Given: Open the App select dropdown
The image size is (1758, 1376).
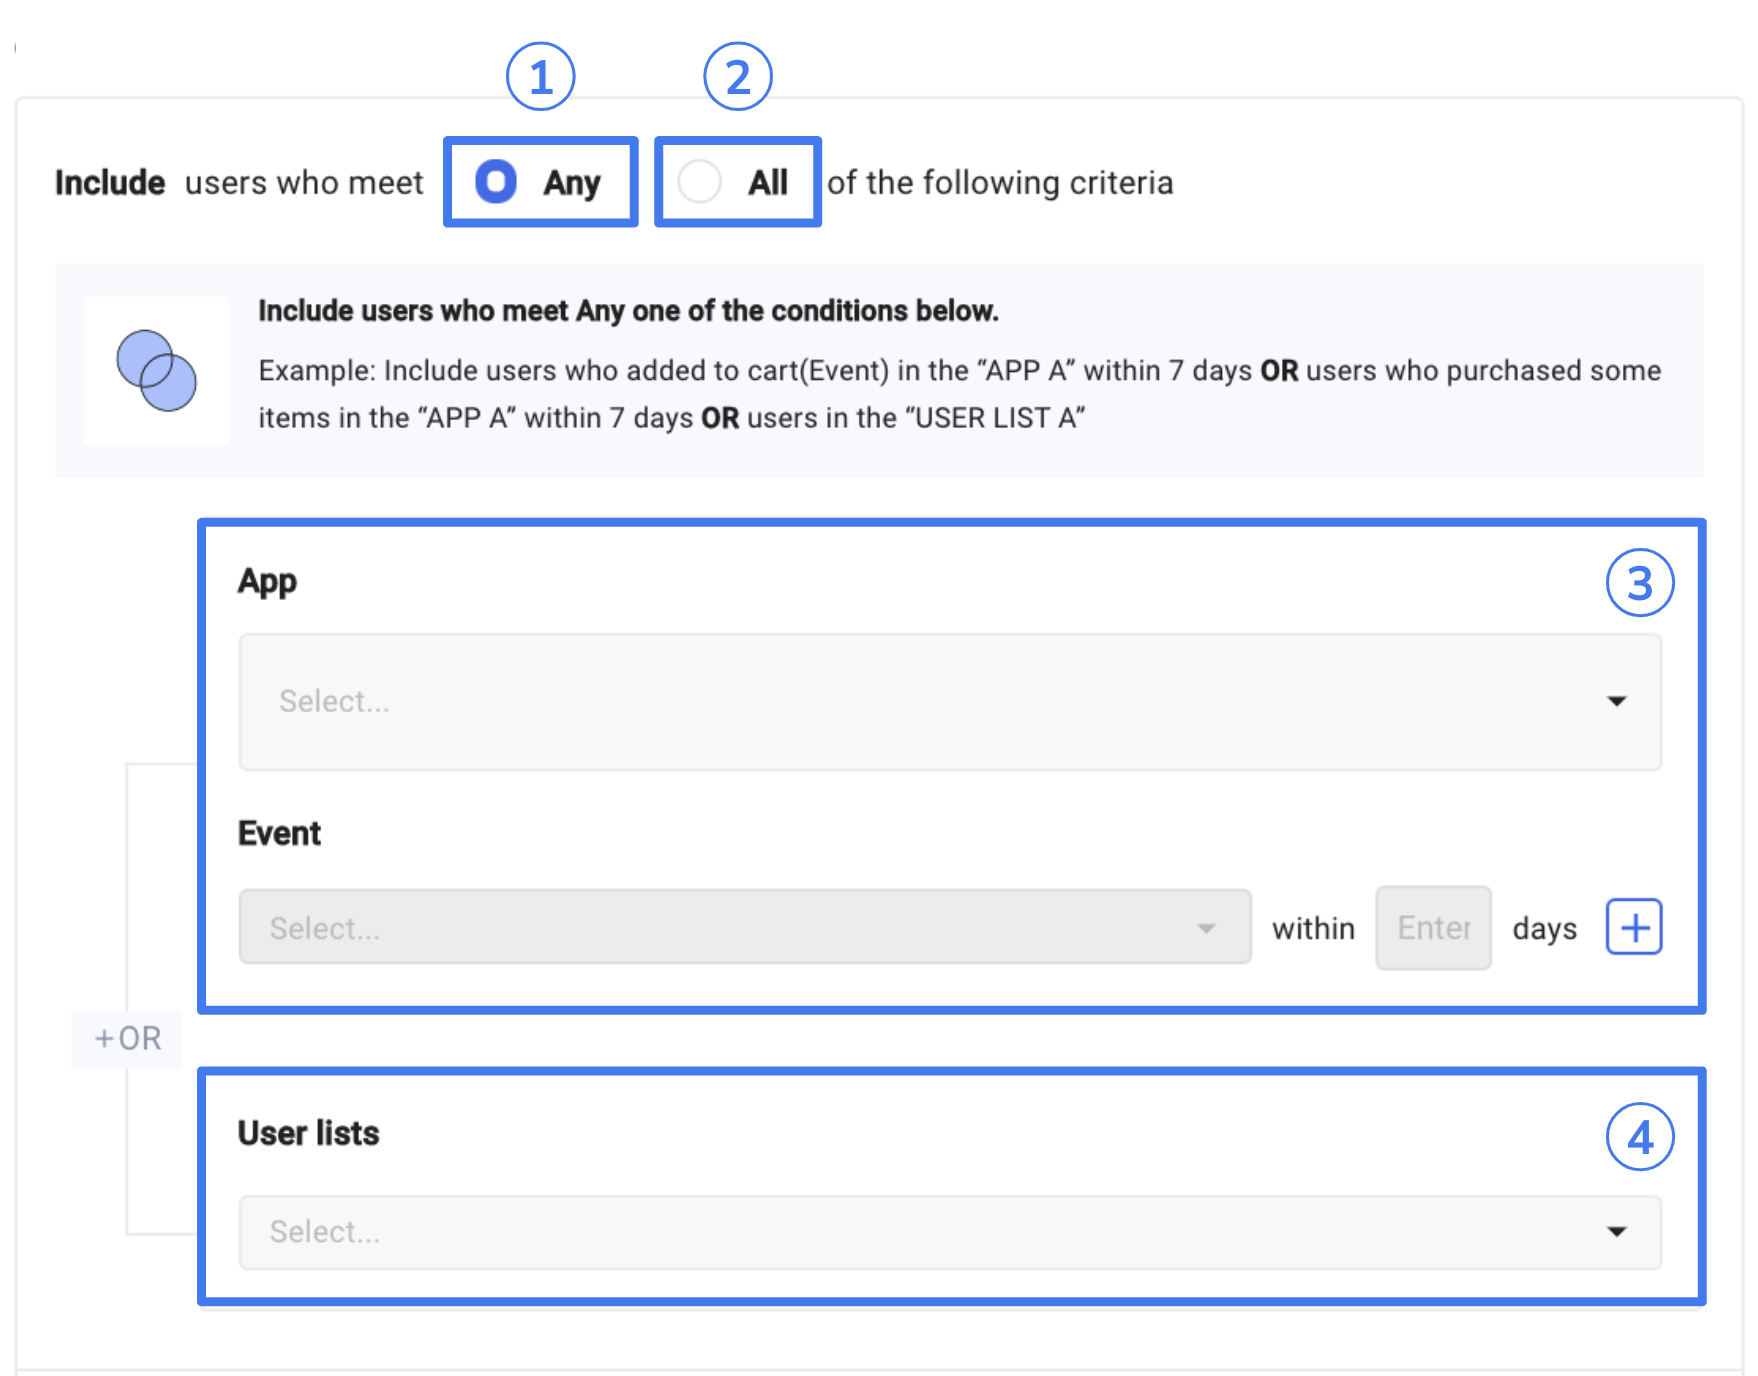Looking at the screenshot, I should (949, 701).
